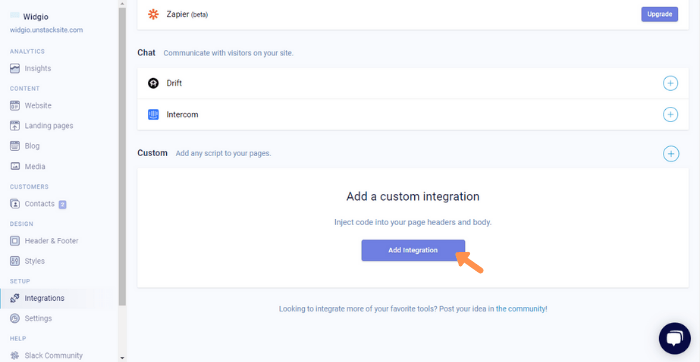Open the Header & Footer icon
700x362 pixels.
click(15, 241)
